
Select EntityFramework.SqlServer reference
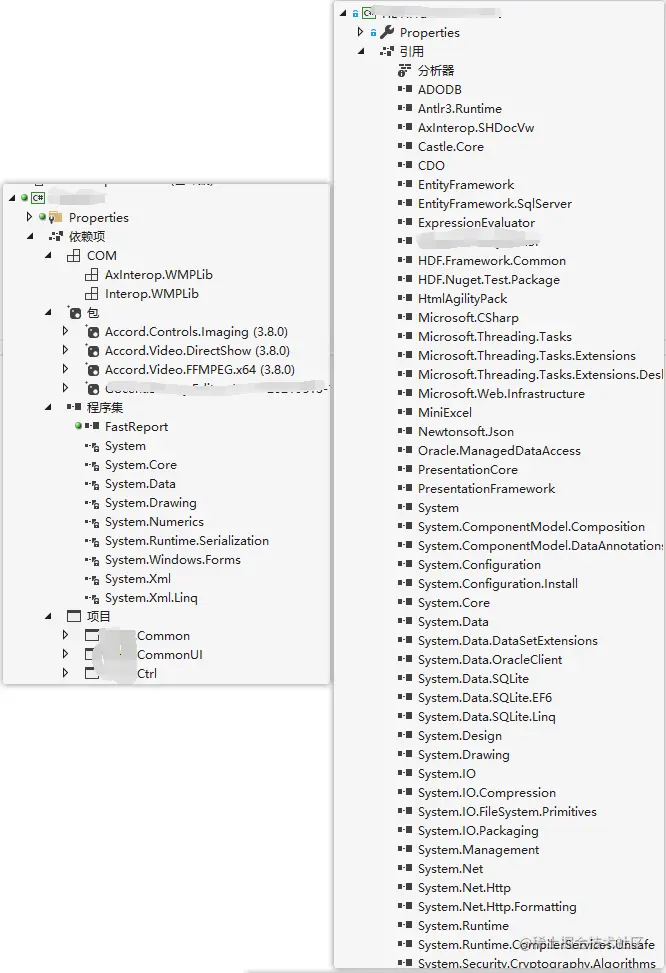(494, 203)
